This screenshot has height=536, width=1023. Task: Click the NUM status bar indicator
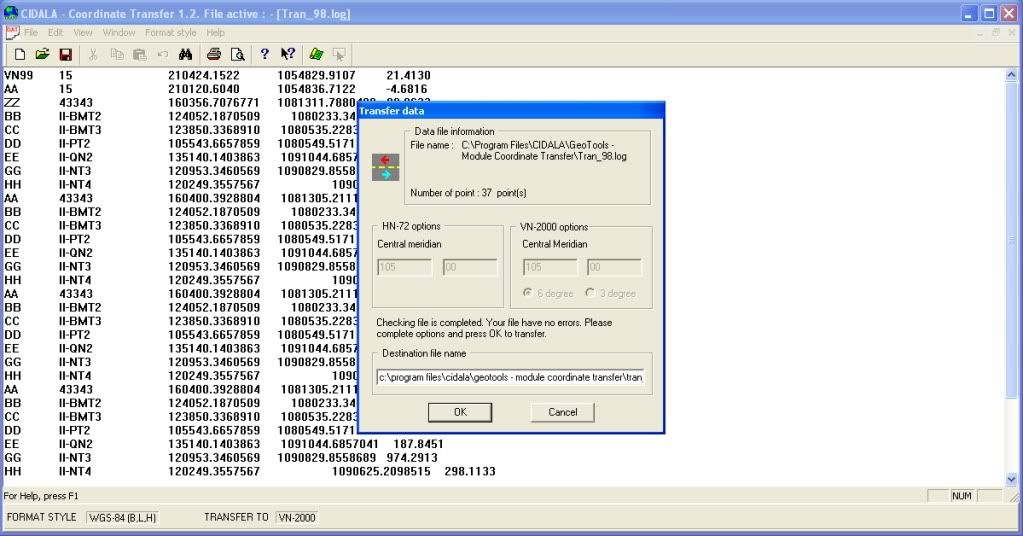coord(962,496)
